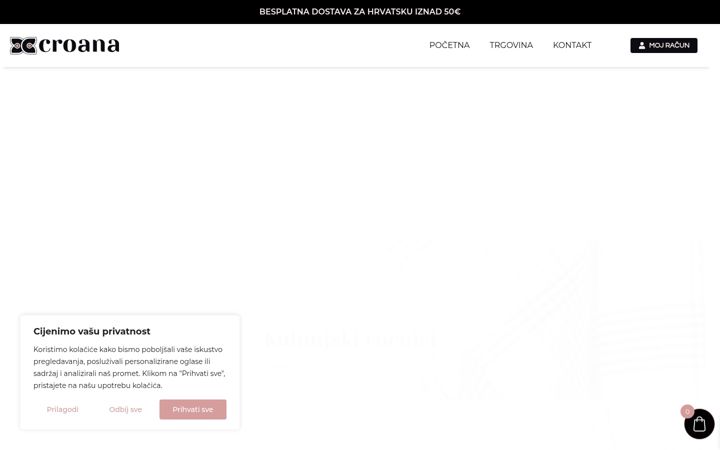
Task: Open MOJ RAČUN account button
Action: click(x=664, y=45)
